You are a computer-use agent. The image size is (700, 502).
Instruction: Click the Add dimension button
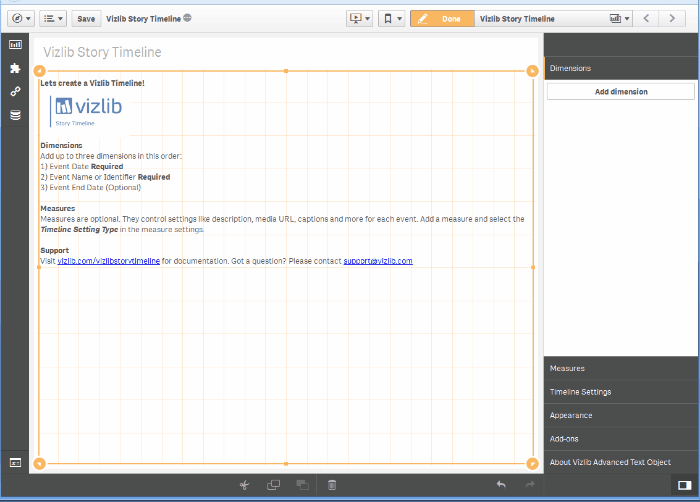click(621, 92)
